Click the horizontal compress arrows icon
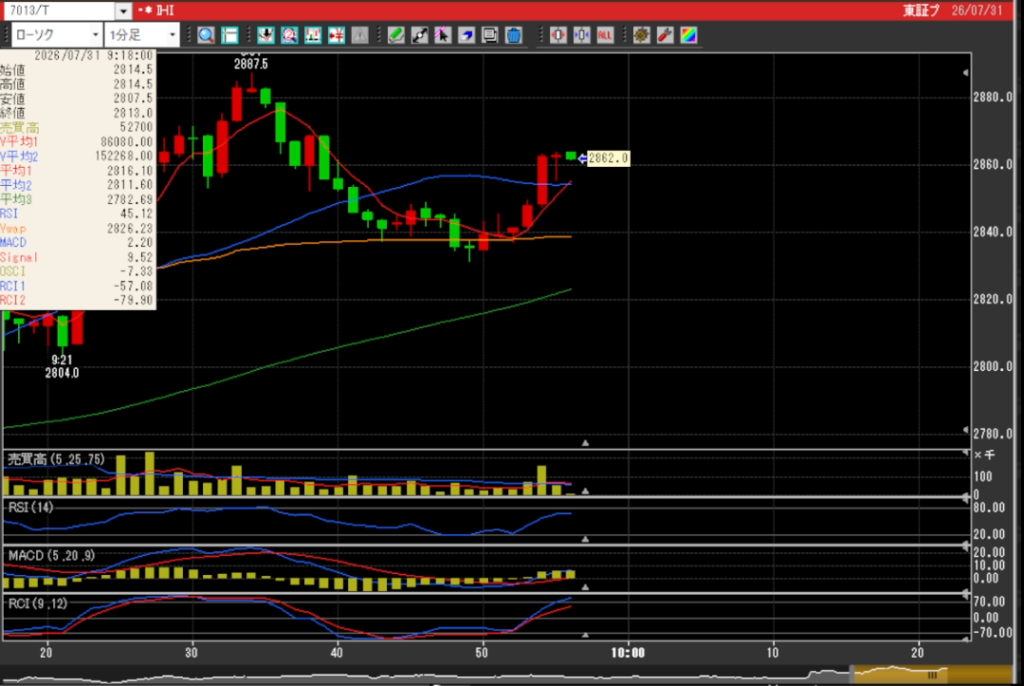 pos(581,35)
